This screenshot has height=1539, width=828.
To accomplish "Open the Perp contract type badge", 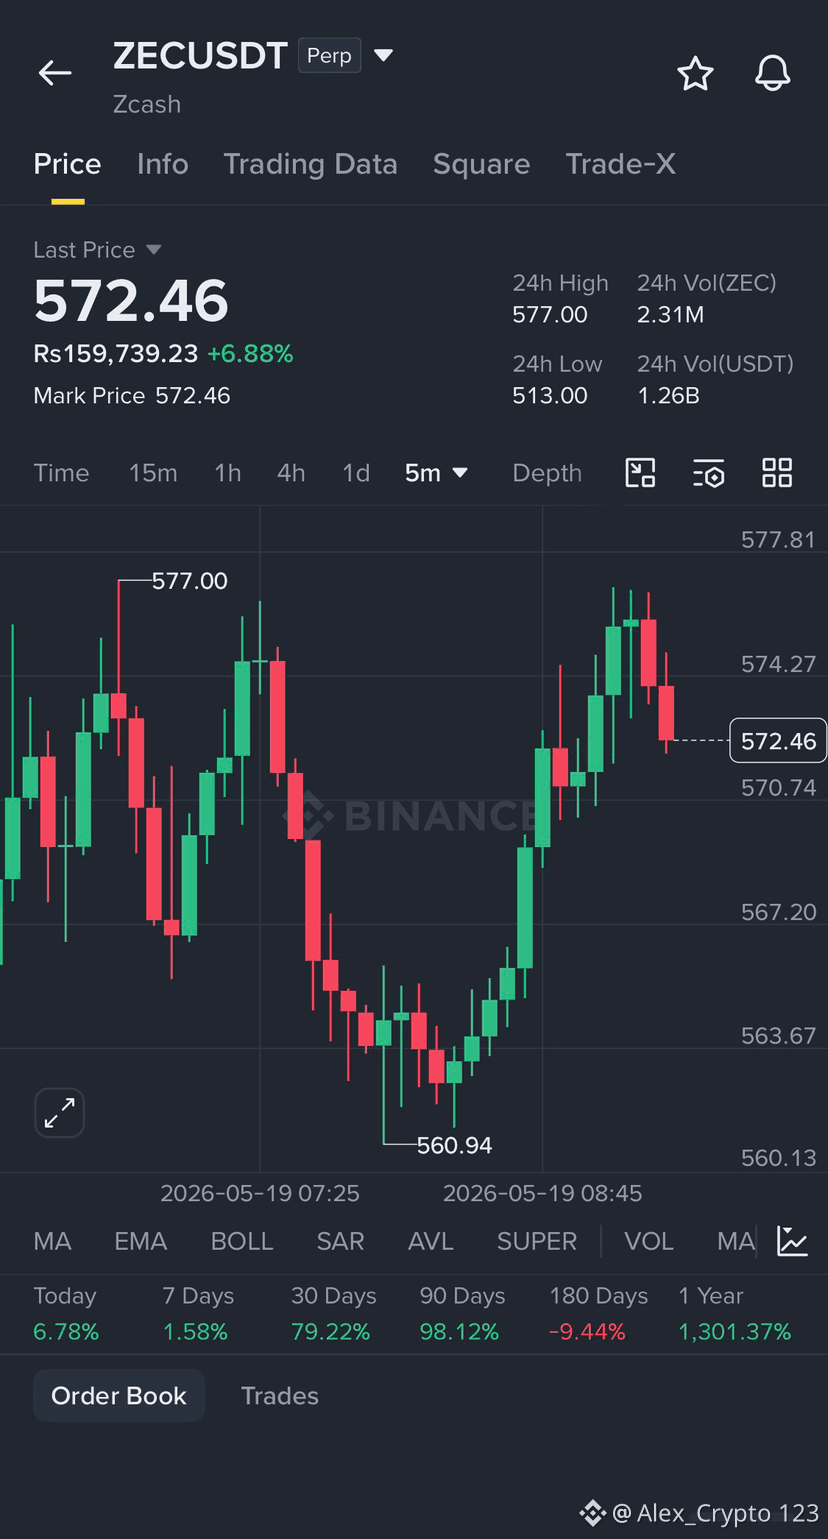I will (x=329, y=56).
